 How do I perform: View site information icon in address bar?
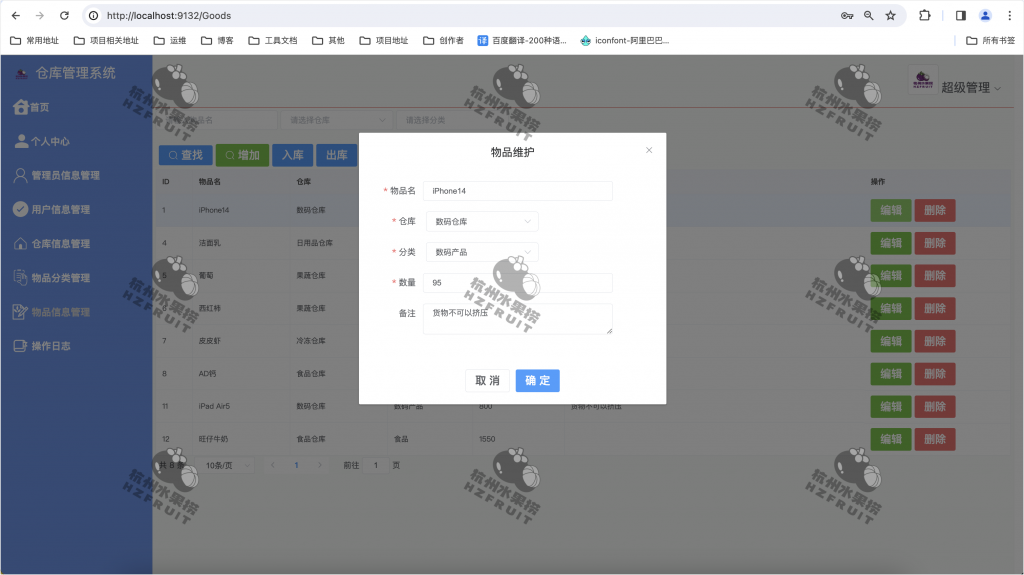(93, 15)
